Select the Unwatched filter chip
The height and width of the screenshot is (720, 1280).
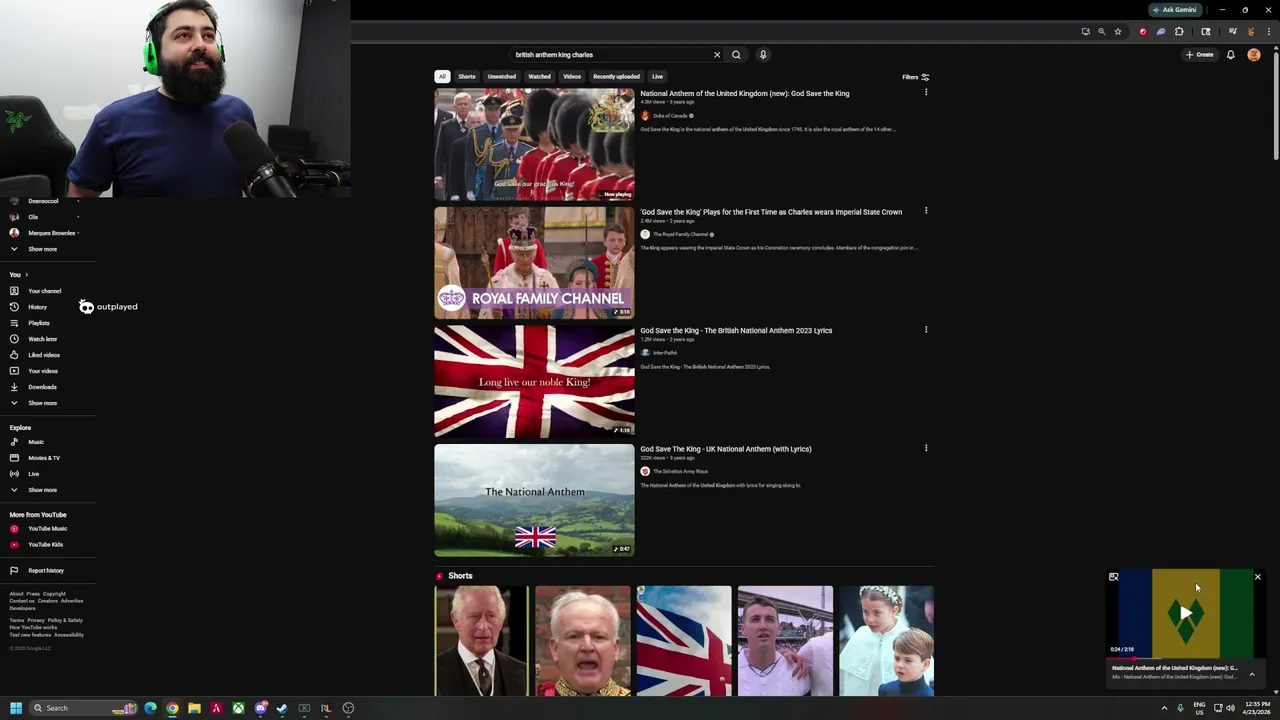tap(502, 76)
